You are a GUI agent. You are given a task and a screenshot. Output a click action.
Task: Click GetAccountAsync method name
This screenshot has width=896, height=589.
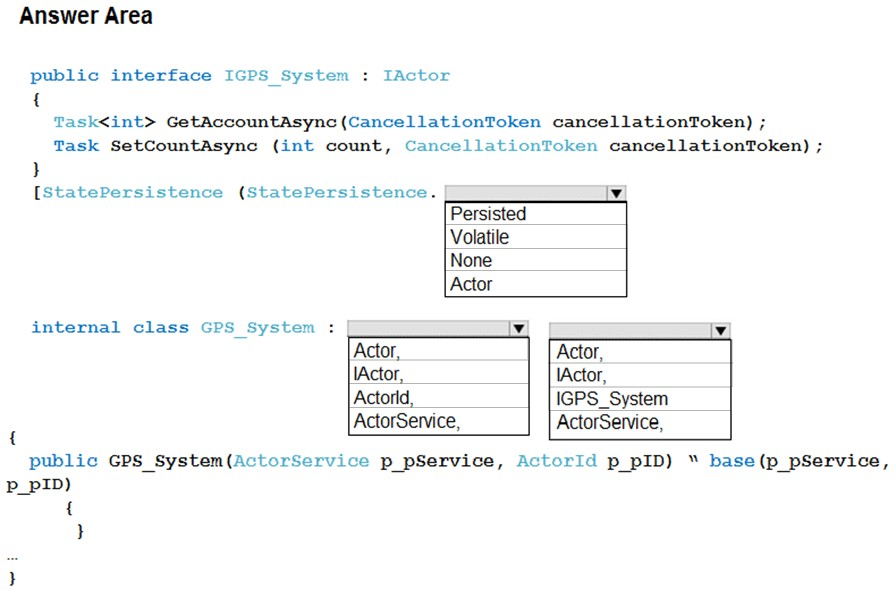[x=251, y=122]
